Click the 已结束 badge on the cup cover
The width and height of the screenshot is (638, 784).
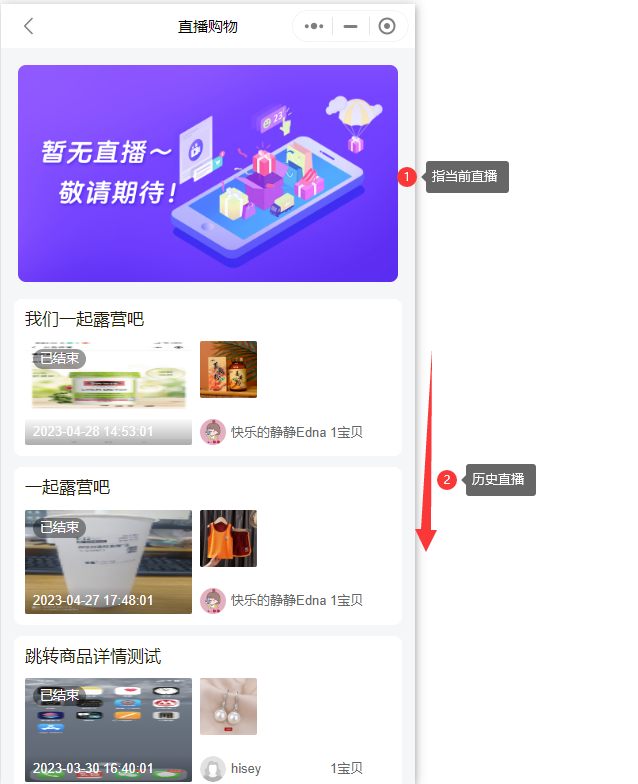[60, 528]
